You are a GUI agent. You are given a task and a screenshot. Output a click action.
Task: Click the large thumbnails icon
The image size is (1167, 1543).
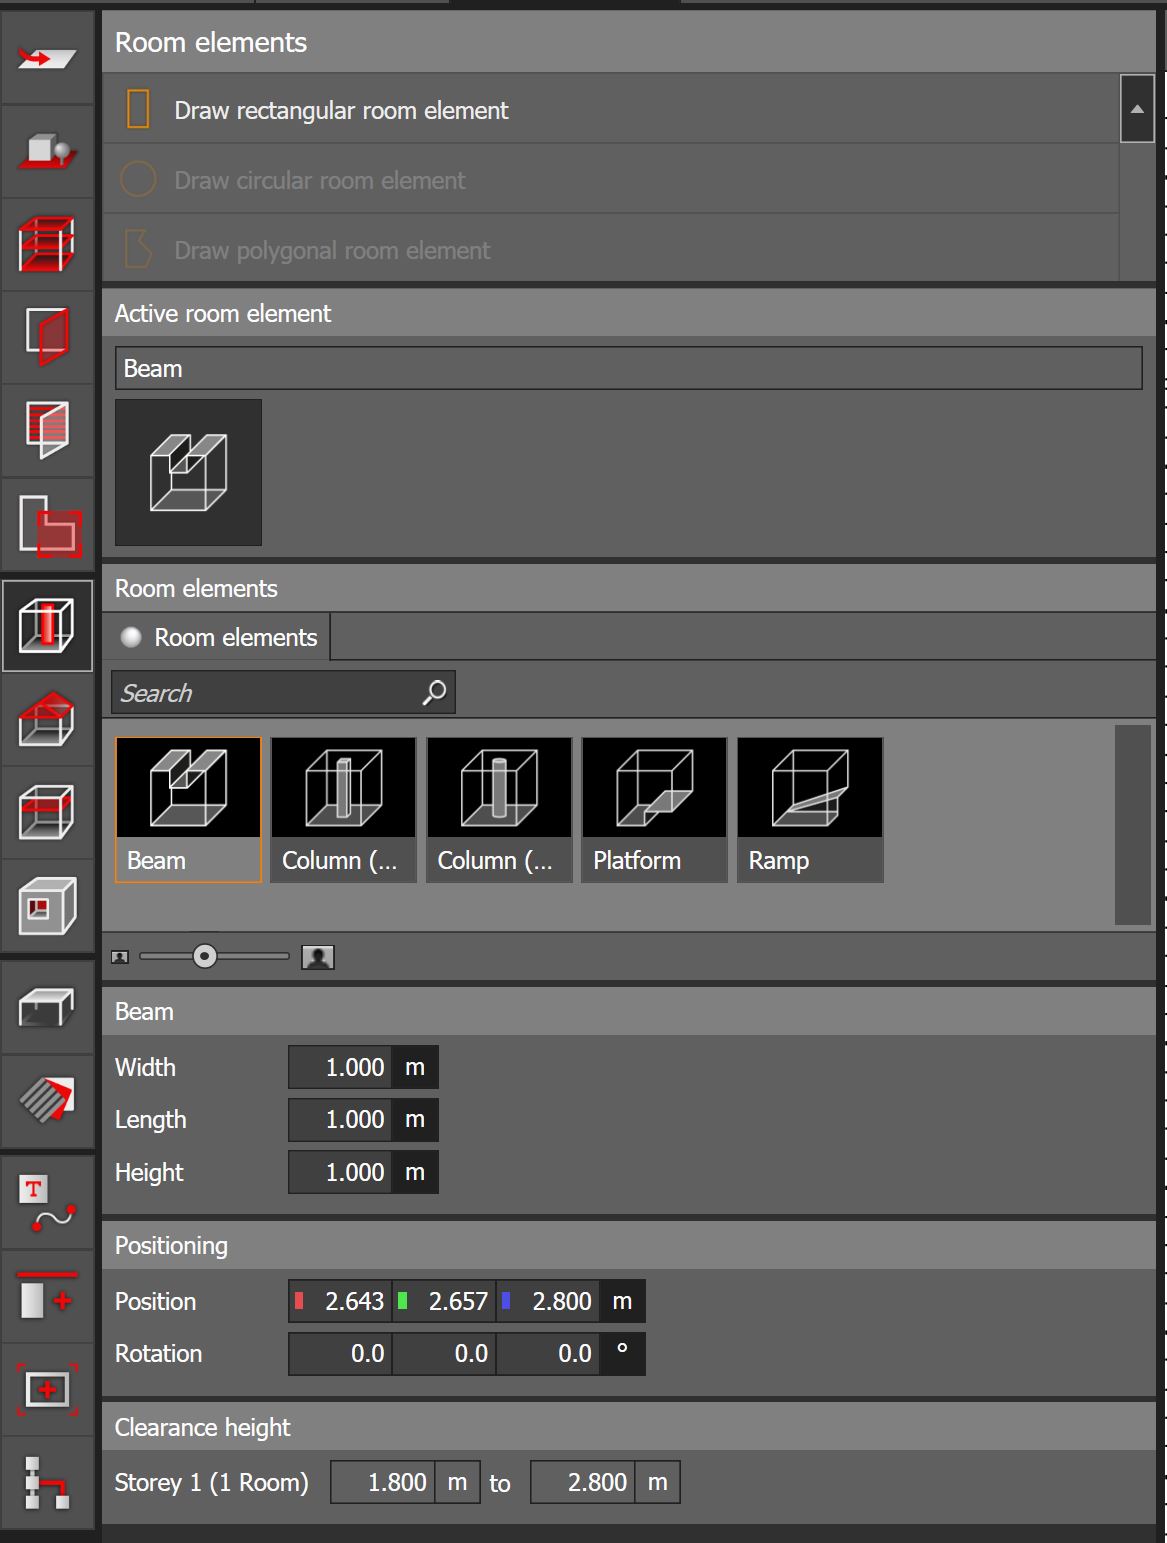[318, 957]
